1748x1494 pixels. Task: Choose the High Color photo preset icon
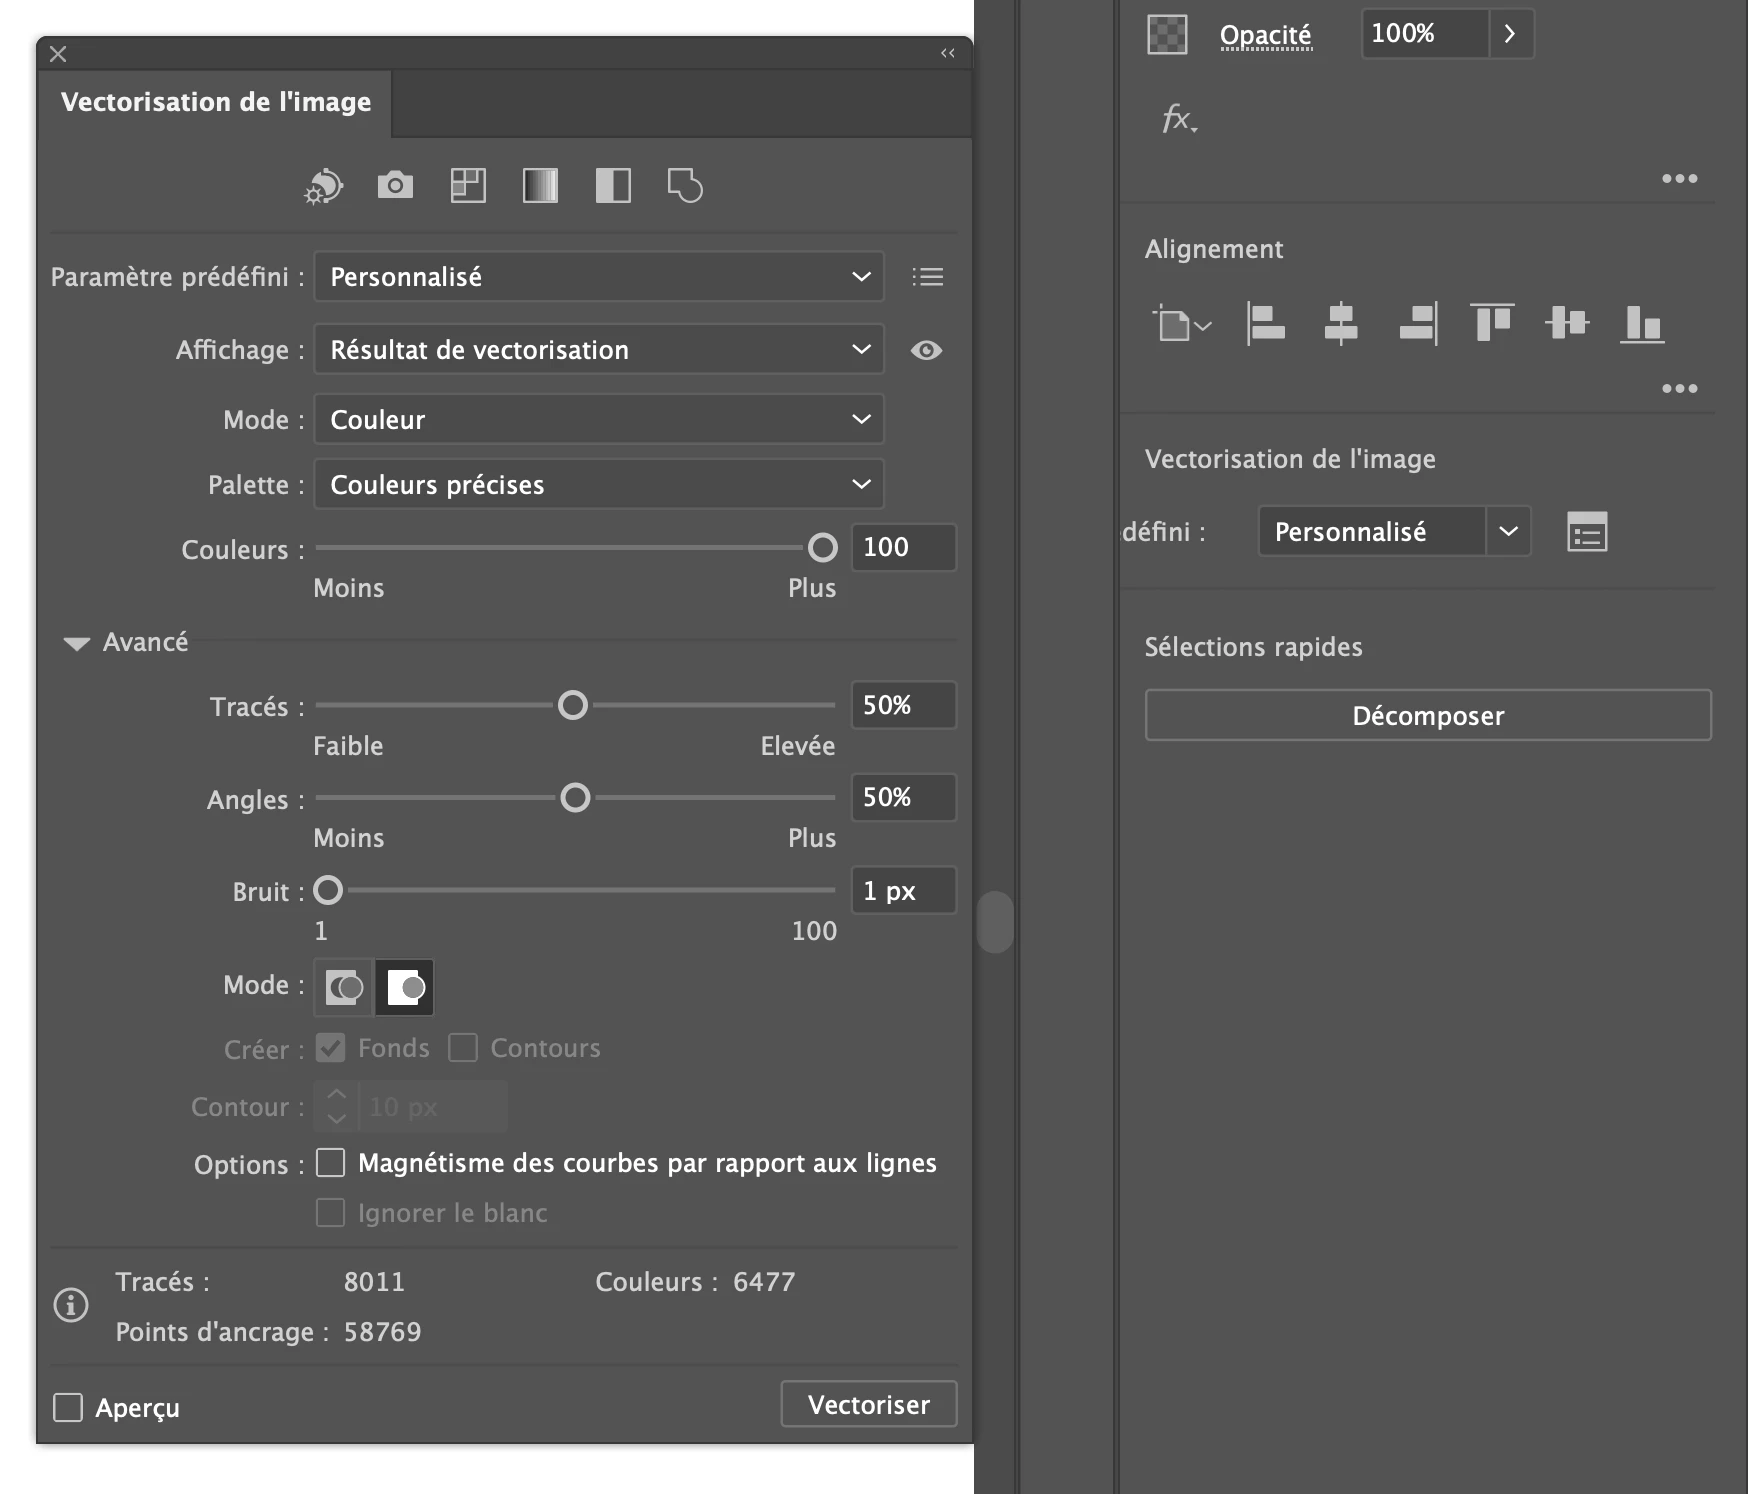tap(395, 185)
